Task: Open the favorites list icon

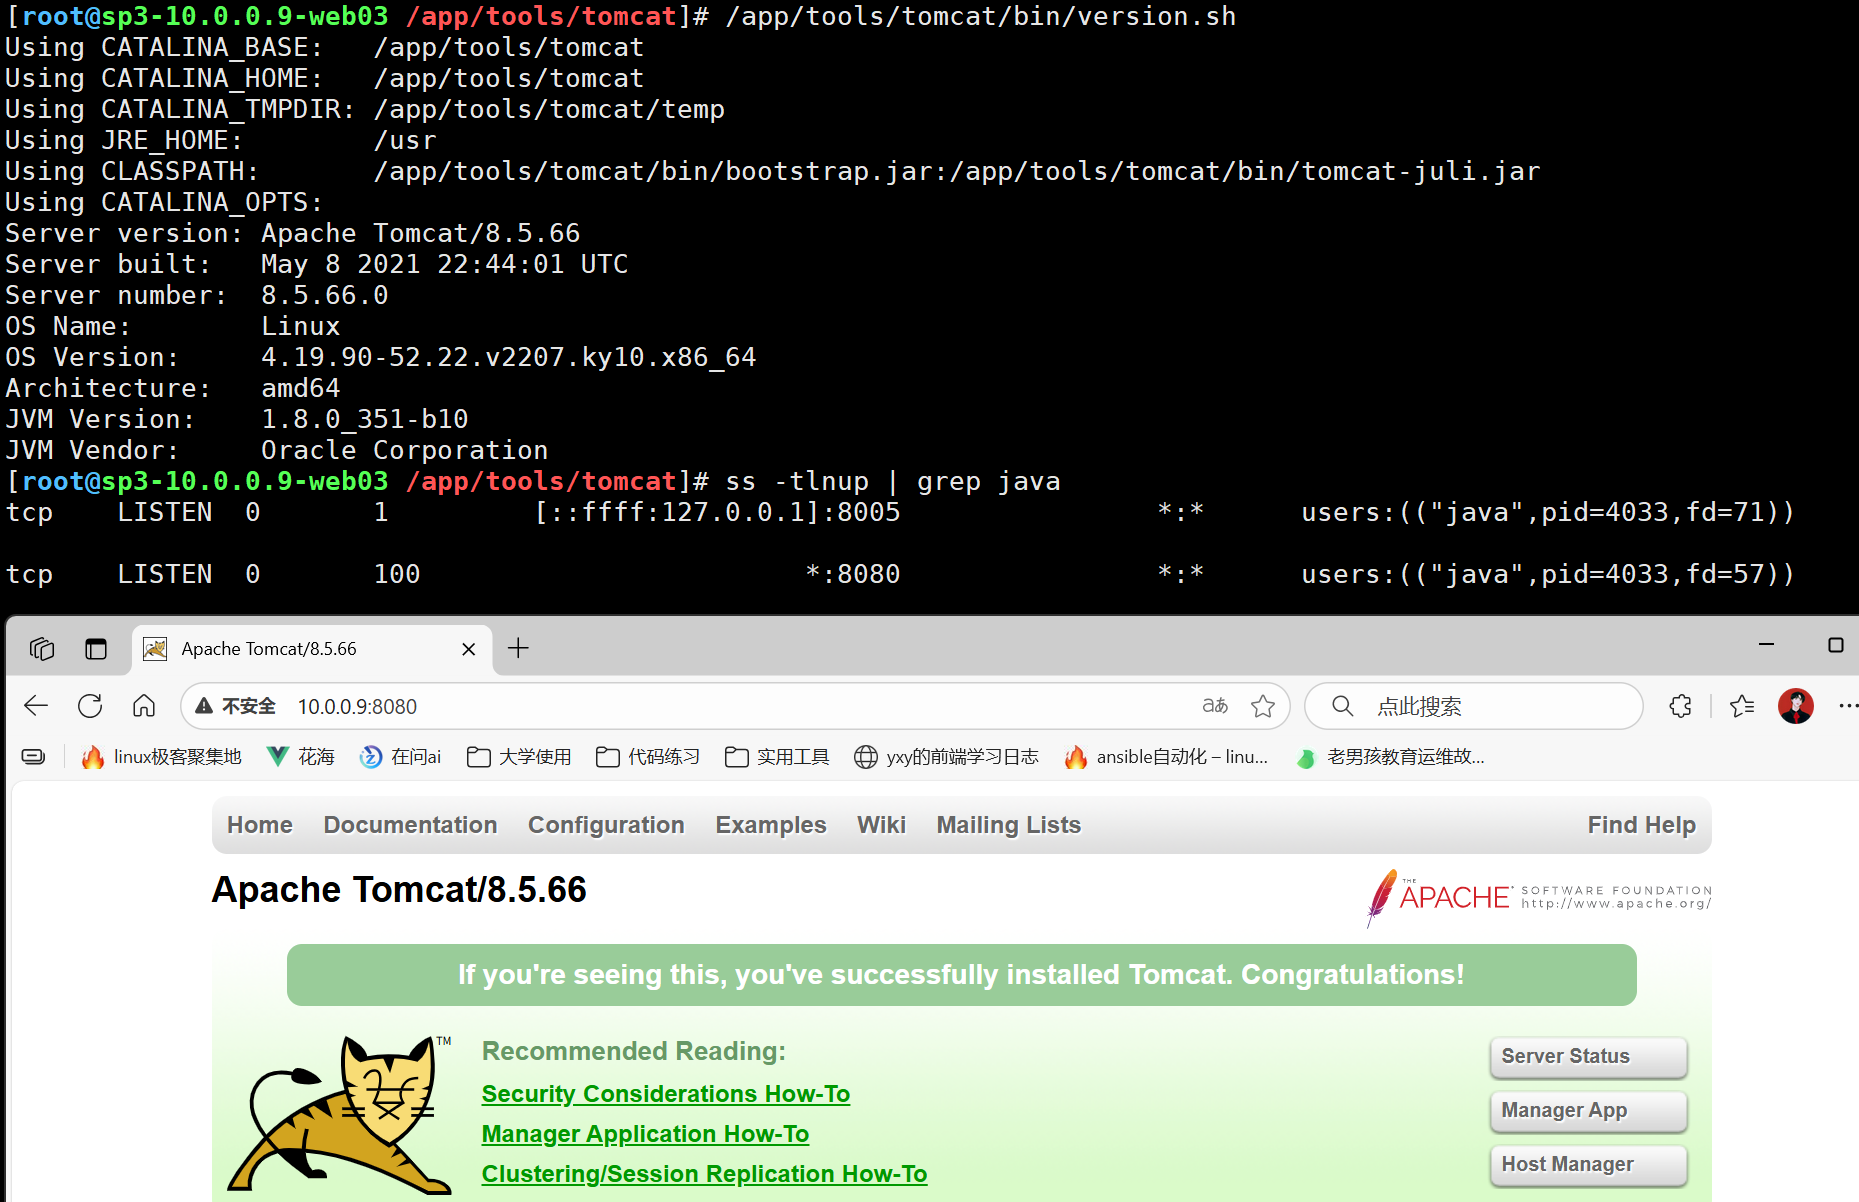Action: [x=1742, y=706]
